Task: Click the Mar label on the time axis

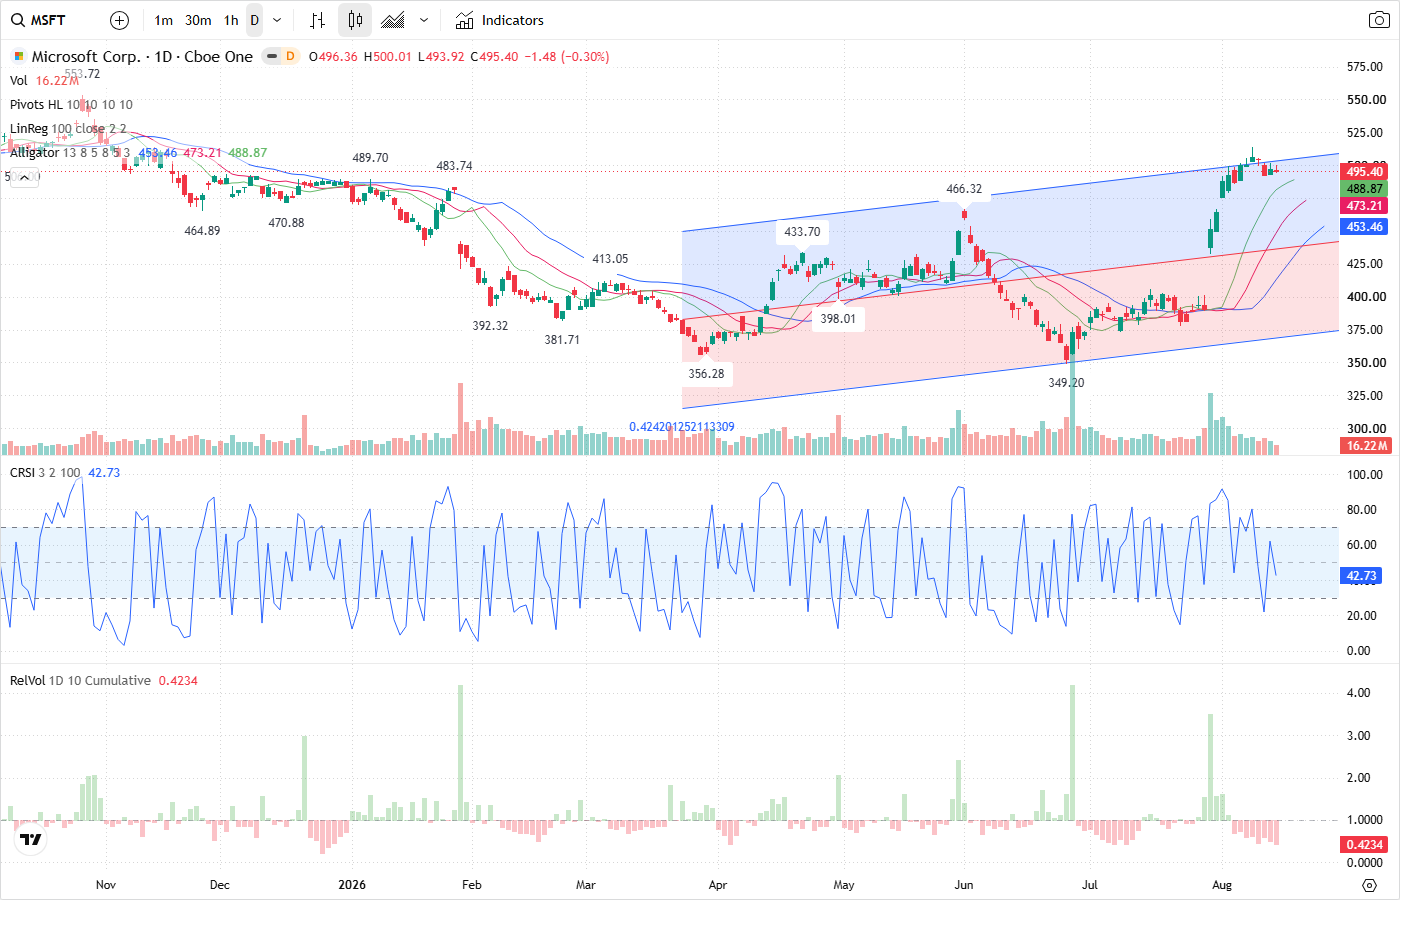Action: pos(586,885)
